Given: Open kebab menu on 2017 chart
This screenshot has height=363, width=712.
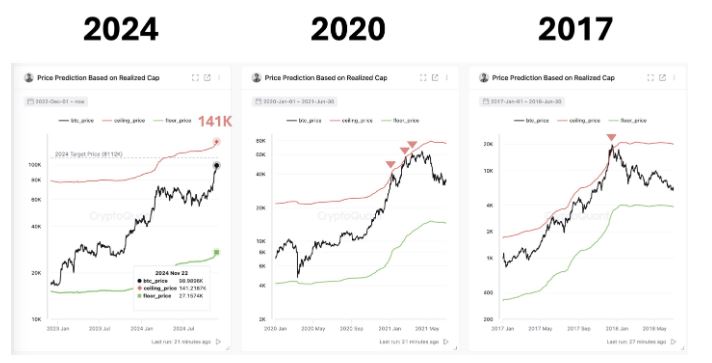Looking at the screenshot, I should pos(674,78).
